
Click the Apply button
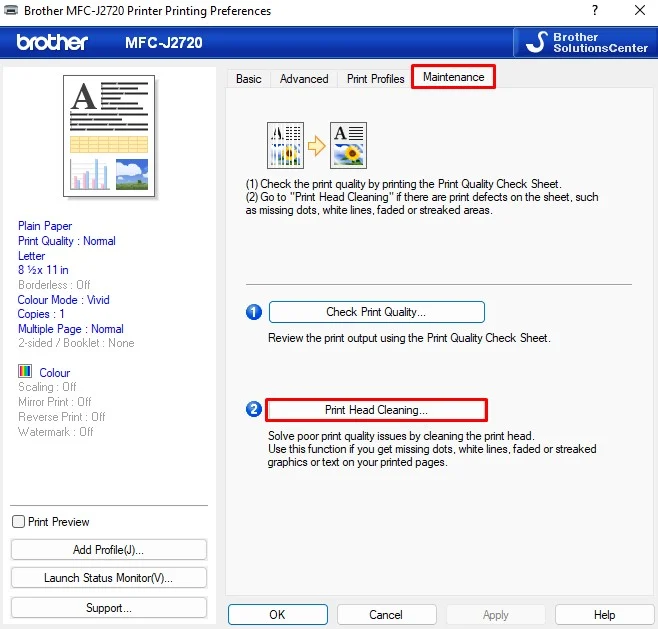(496, 615)
